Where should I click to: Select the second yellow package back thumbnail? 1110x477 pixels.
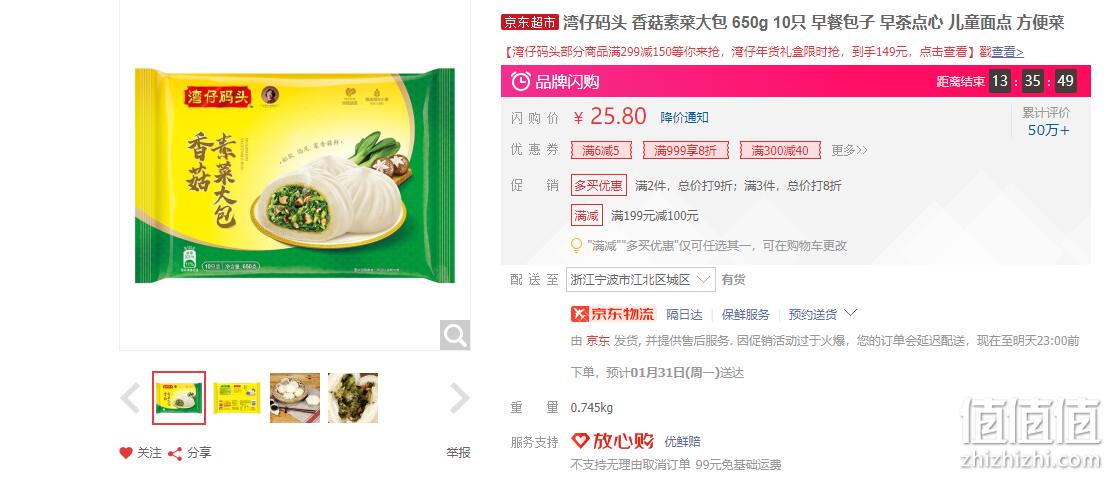[237, 398]
